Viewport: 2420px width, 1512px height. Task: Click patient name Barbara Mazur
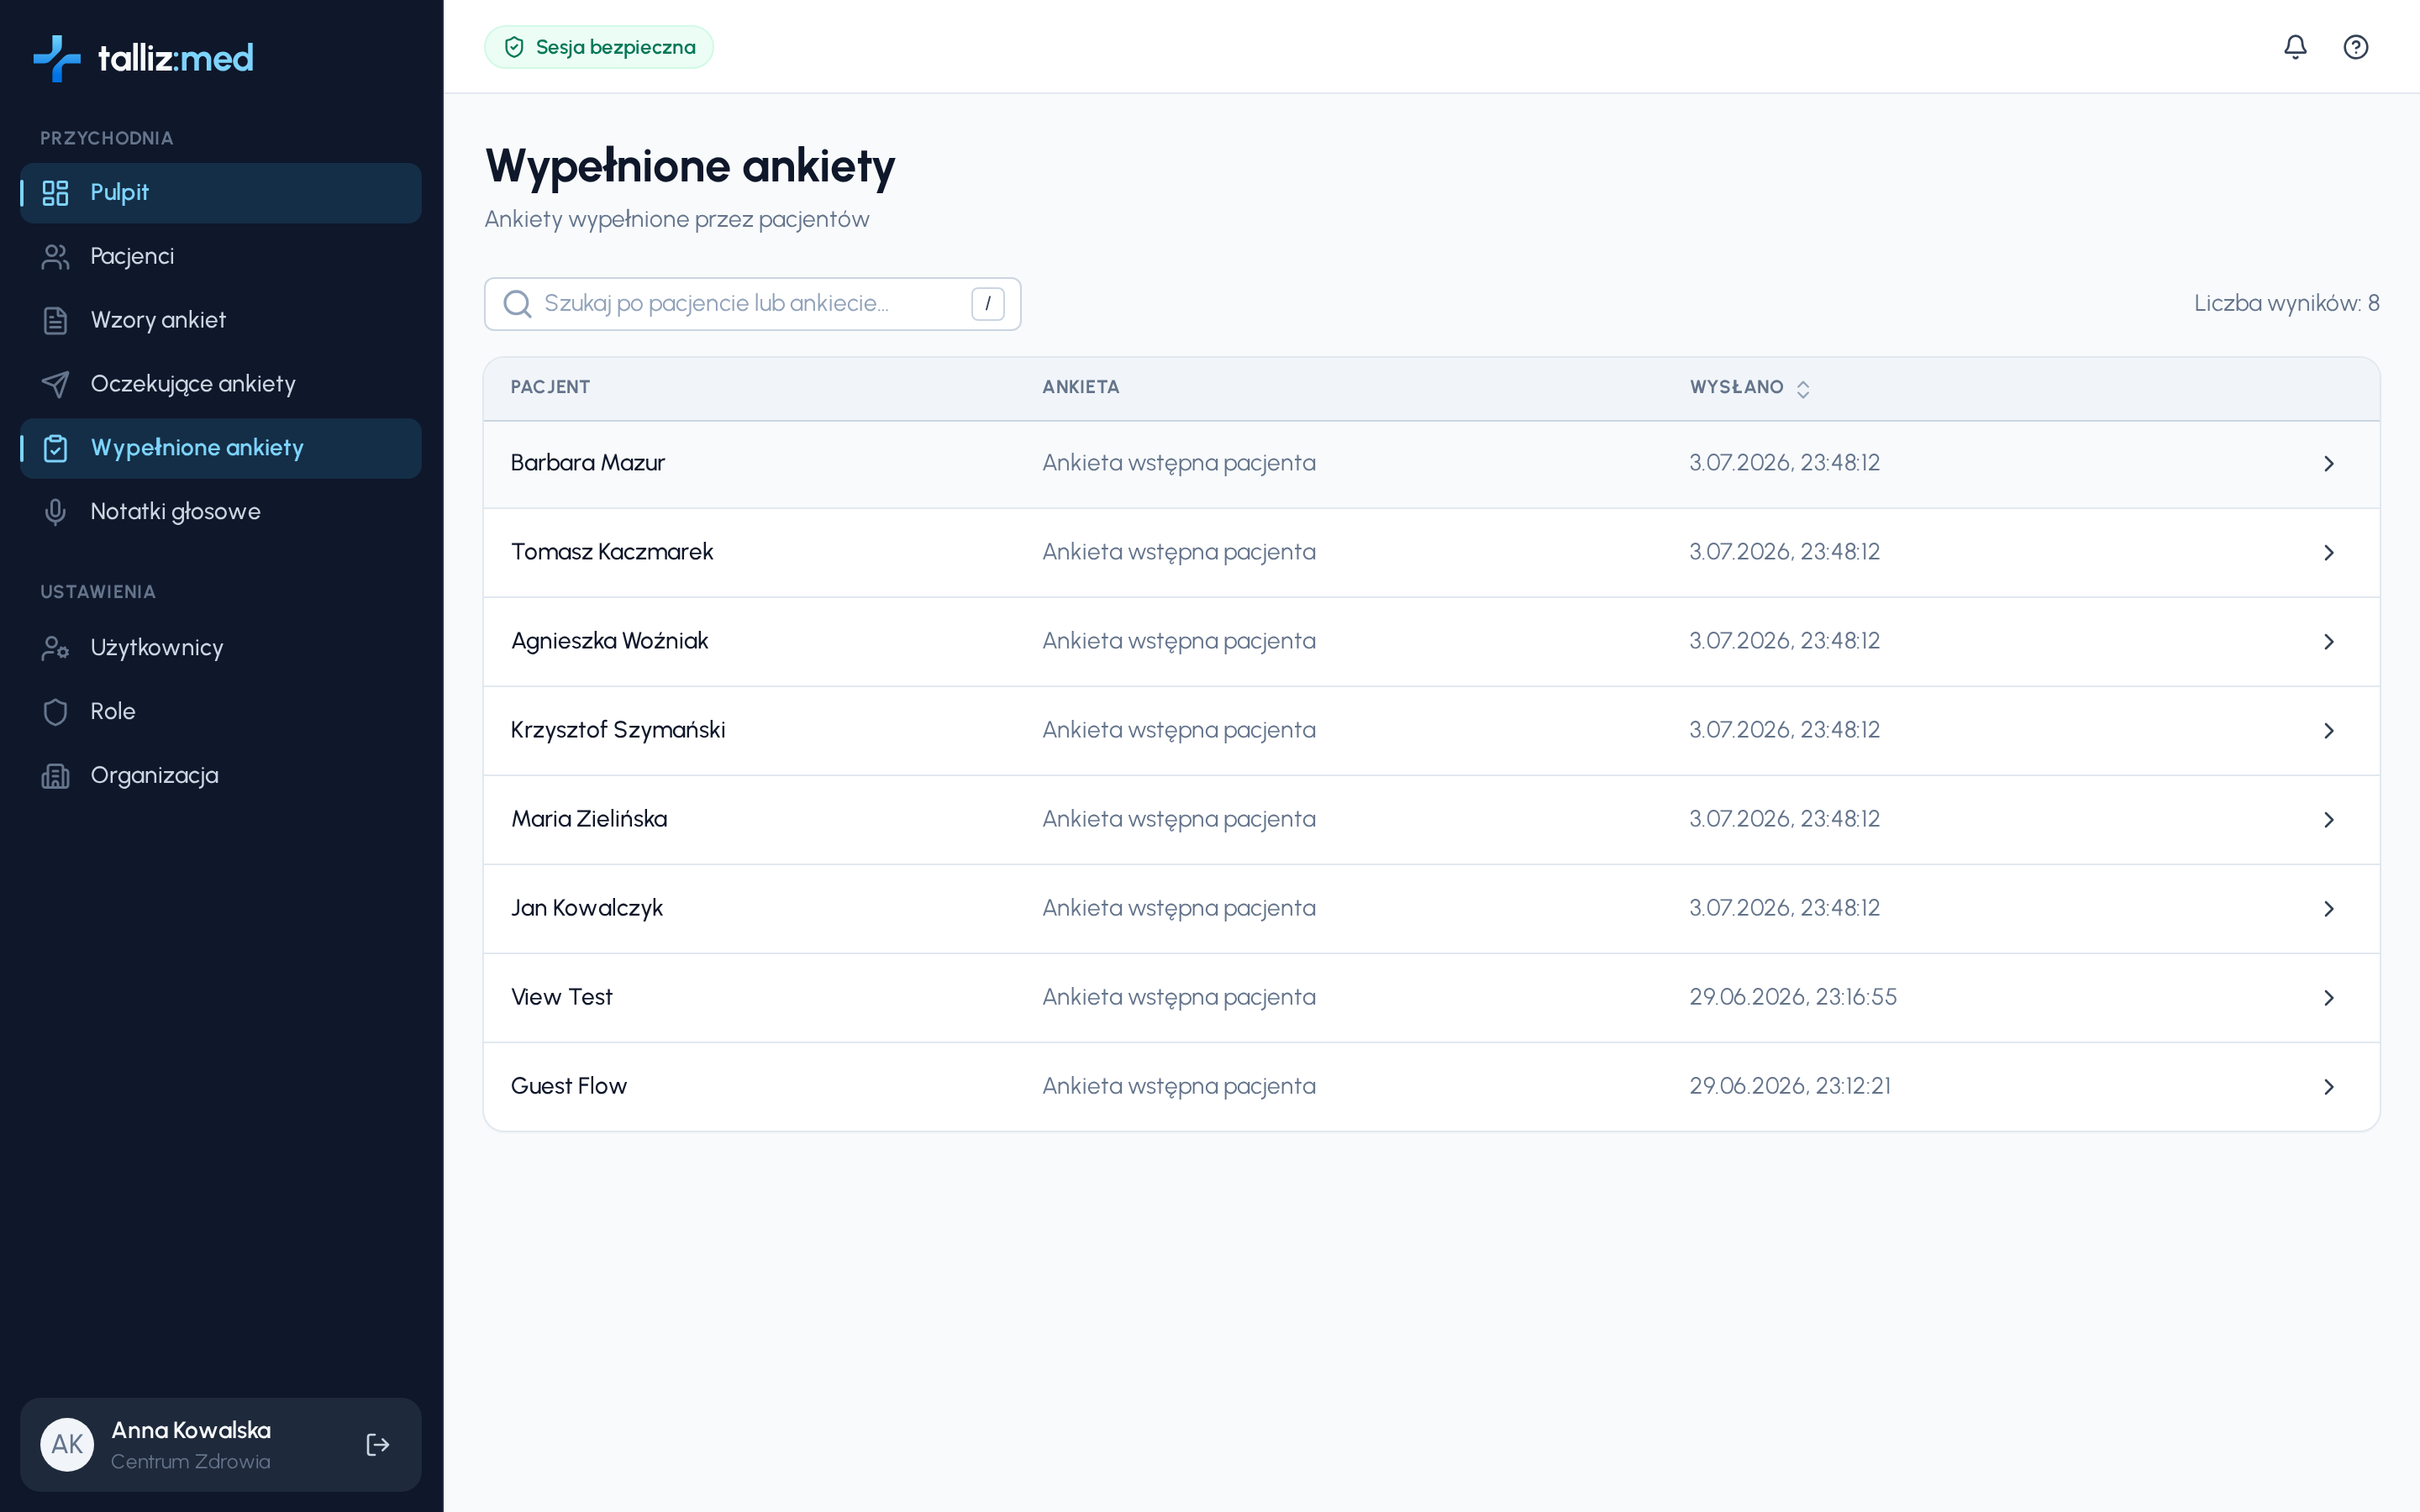[x=587, y=463]
